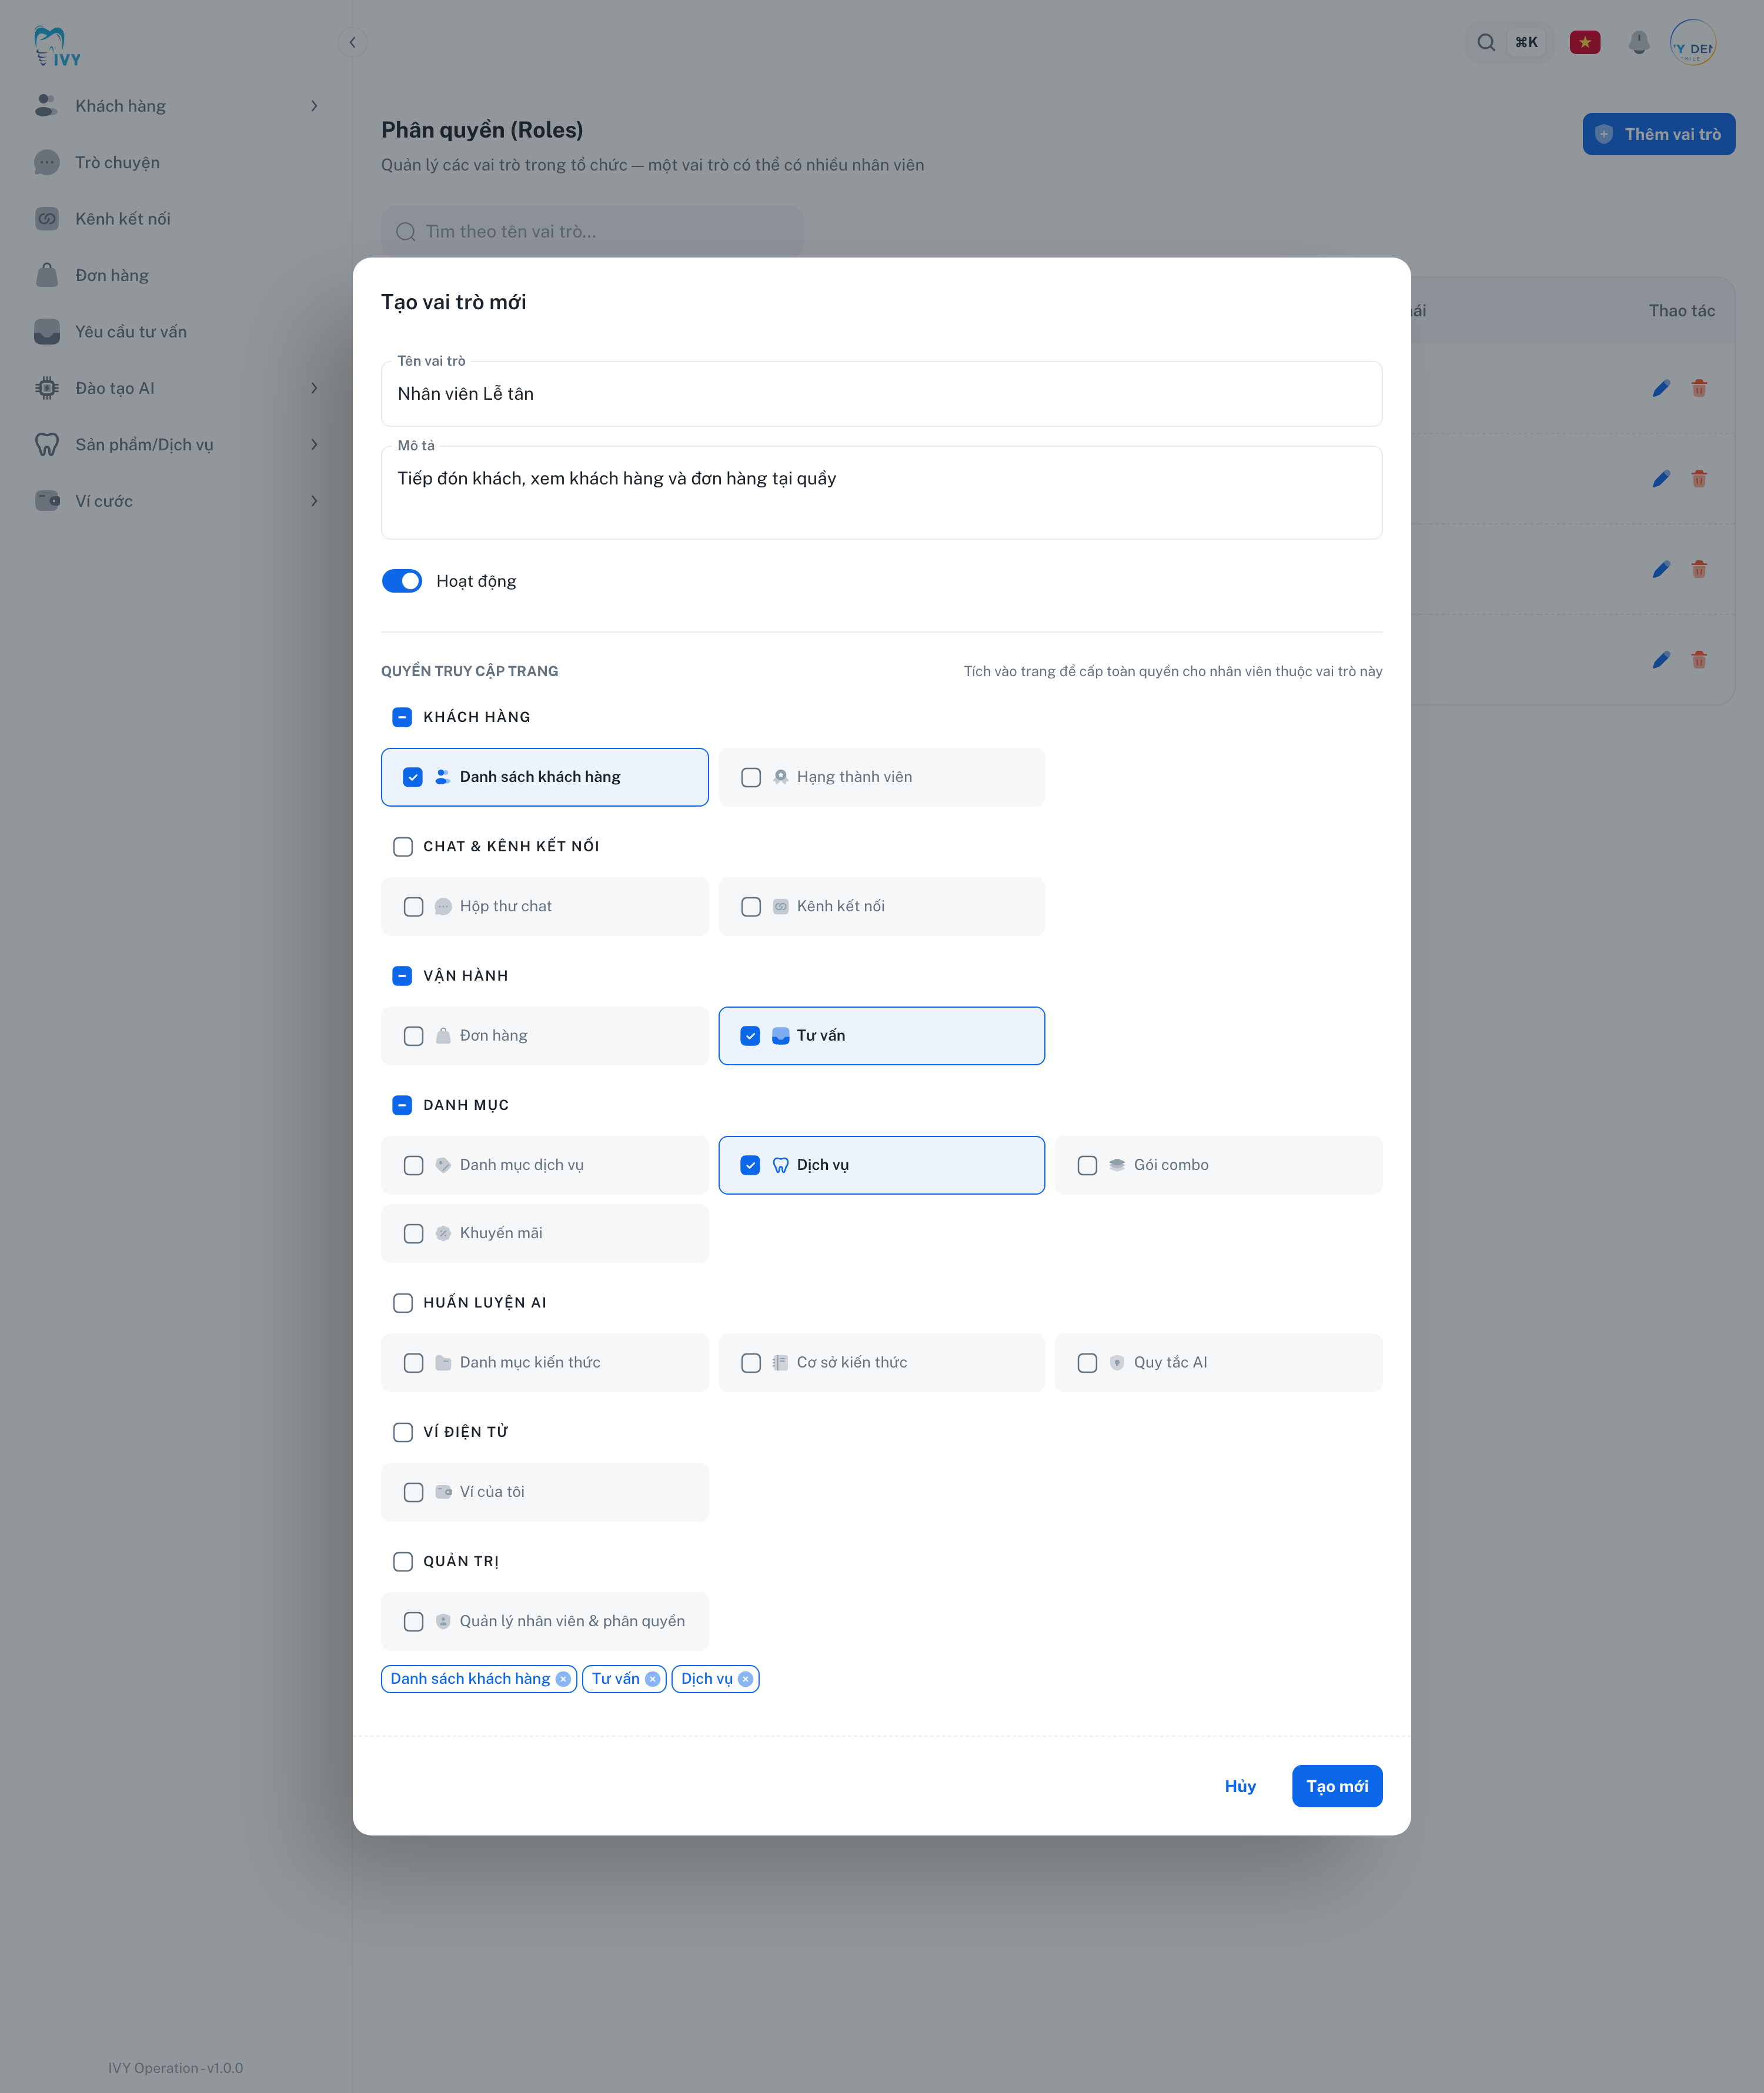Click the Đào tạo AI chip icon
The width and height of the screenshot is (1764, 2093).
tap(46, 388)
